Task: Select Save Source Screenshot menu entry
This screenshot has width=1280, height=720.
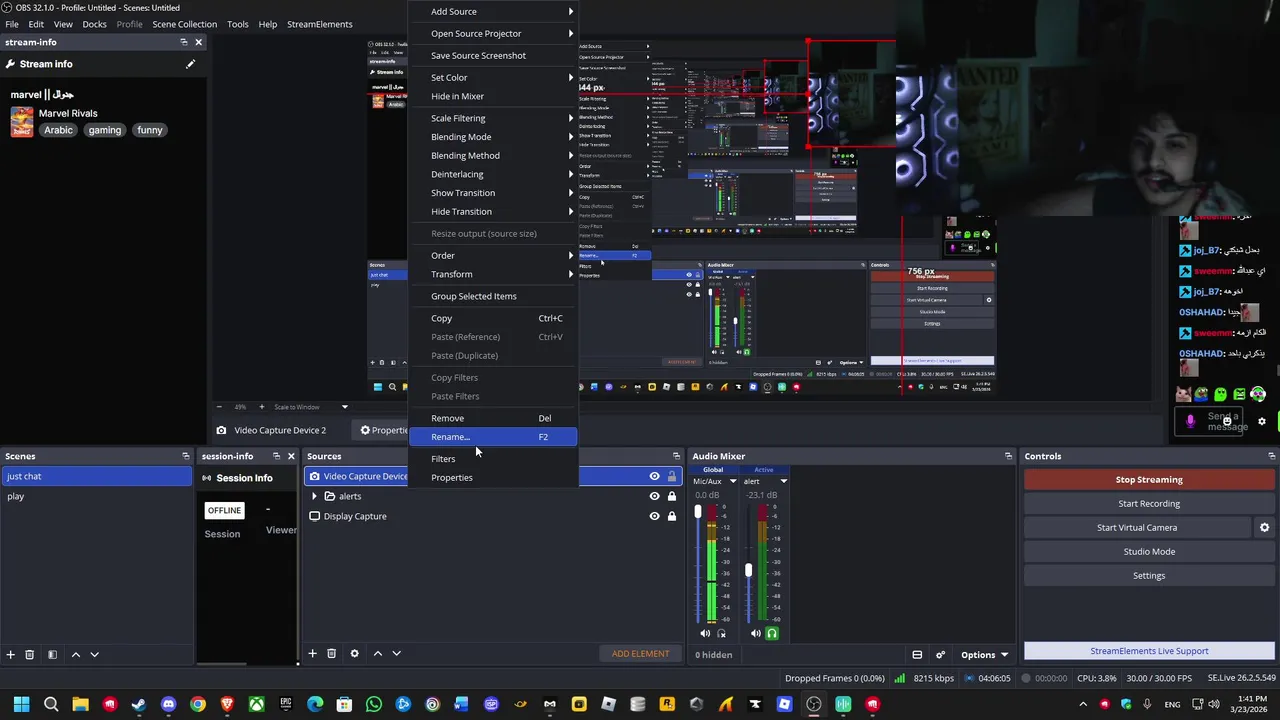Action: (x=493, y=55)
